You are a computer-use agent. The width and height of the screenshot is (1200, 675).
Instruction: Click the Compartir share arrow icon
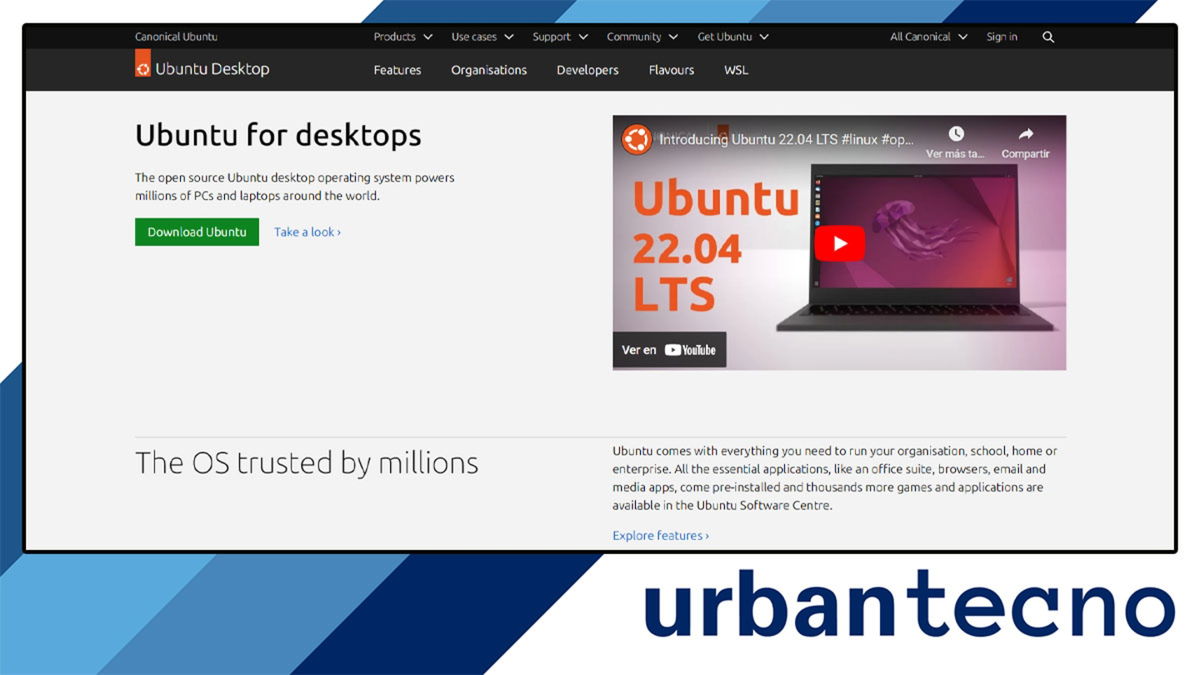(x=1025, y=133)
